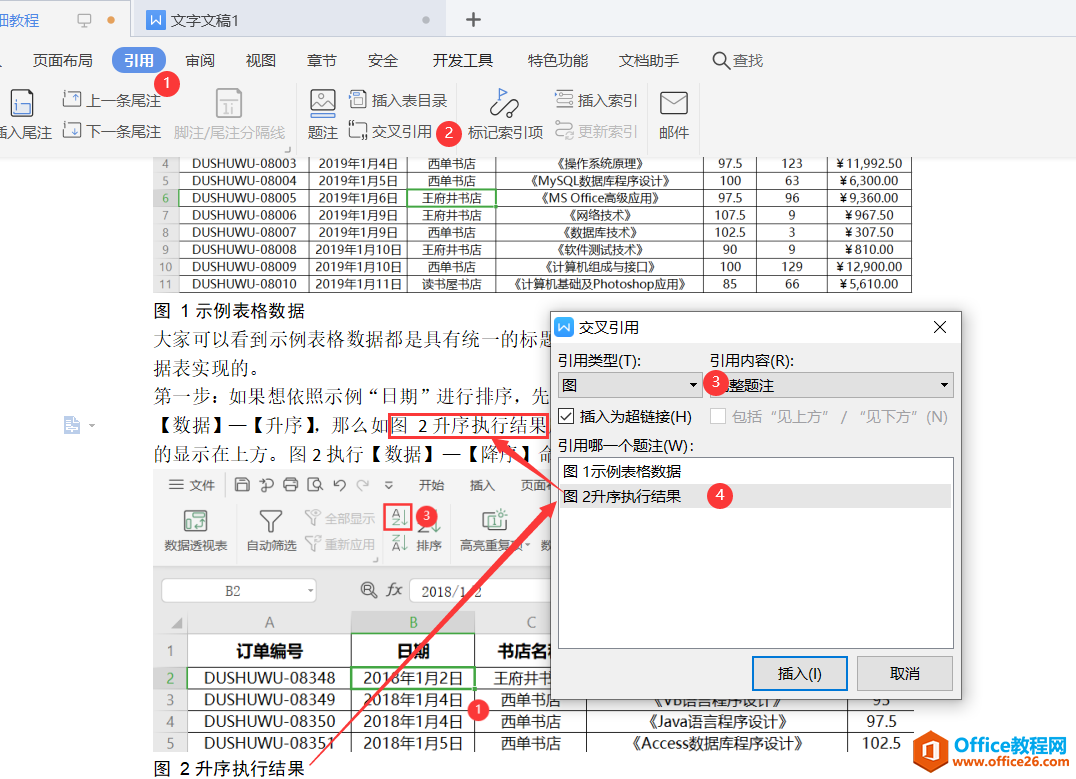The width and height of the screenshot is (1076, 779).
Task: Click the undo arrow in embedded toolbar
Action: point(340,485)
